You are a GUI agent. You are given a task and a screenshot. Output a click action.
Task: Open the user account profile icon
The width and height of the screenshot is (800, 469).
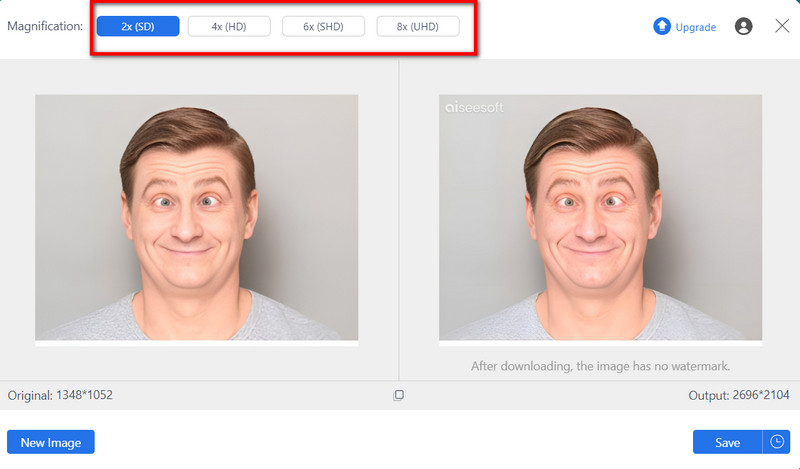click(x=743, y=27)
